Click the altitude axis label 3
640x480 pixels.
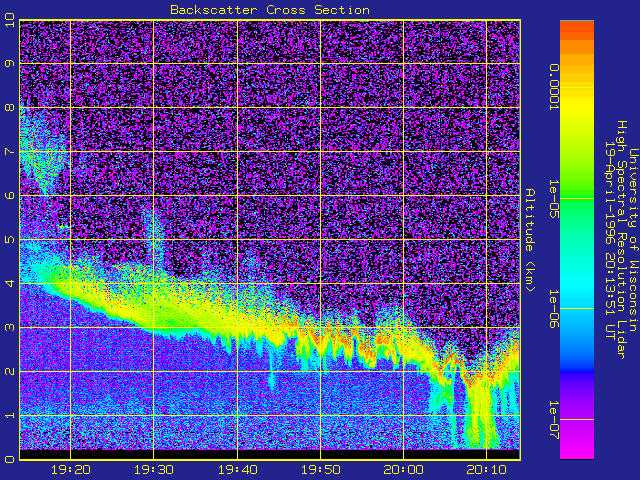tap(10, 327)
